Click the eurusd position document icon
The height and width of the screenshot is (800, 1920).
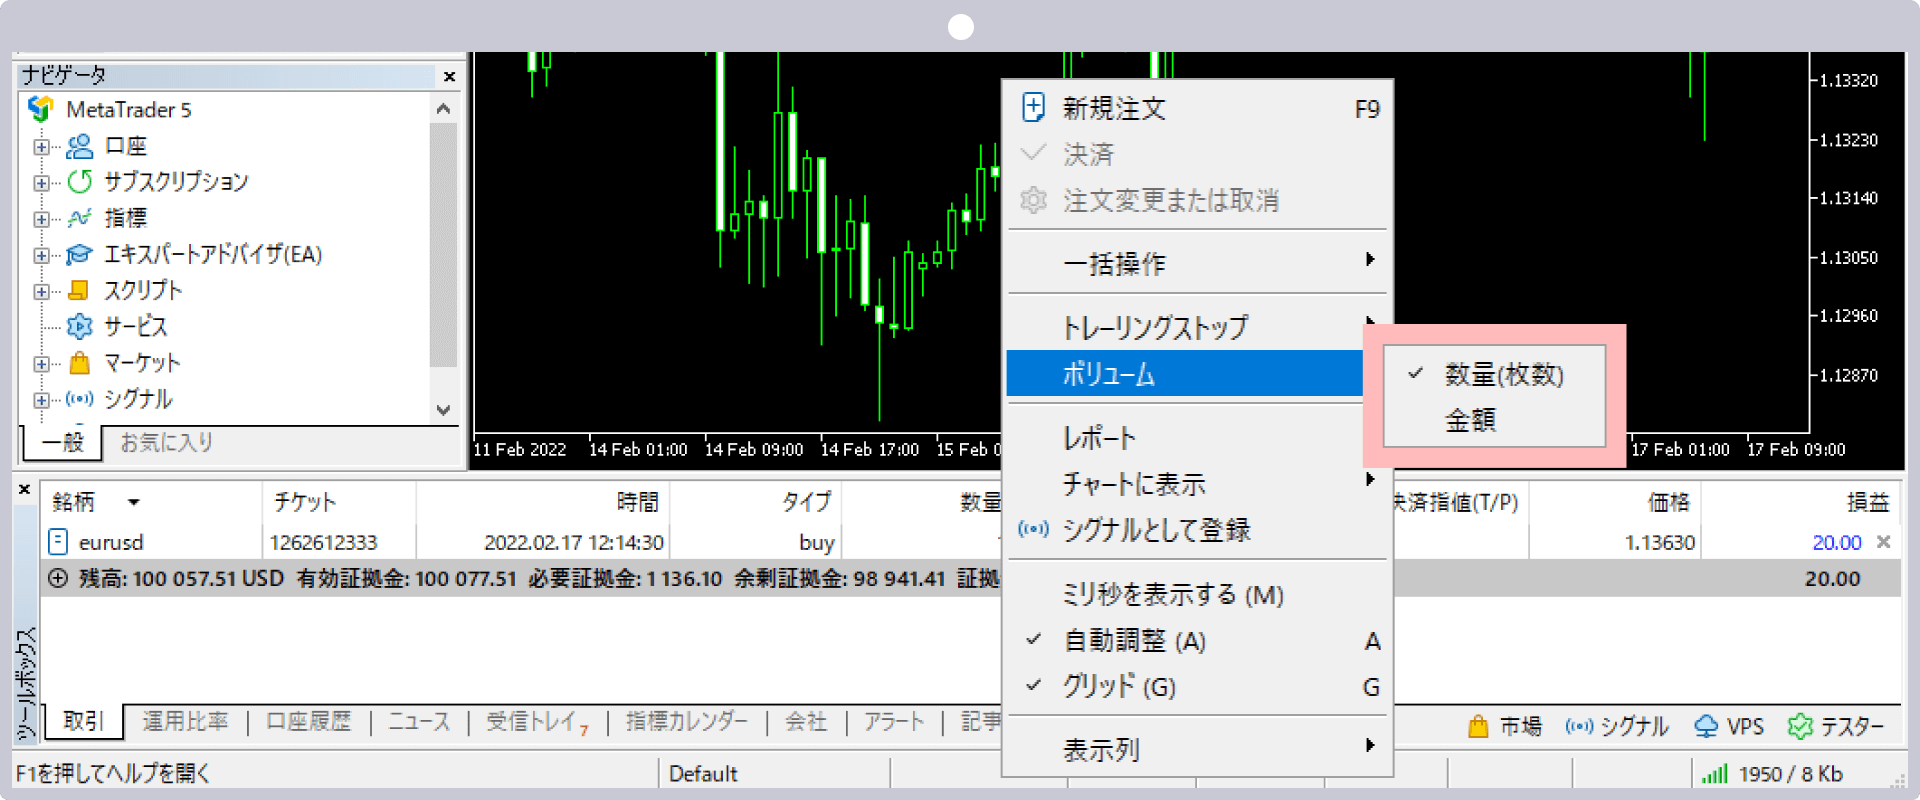(58, 542)
